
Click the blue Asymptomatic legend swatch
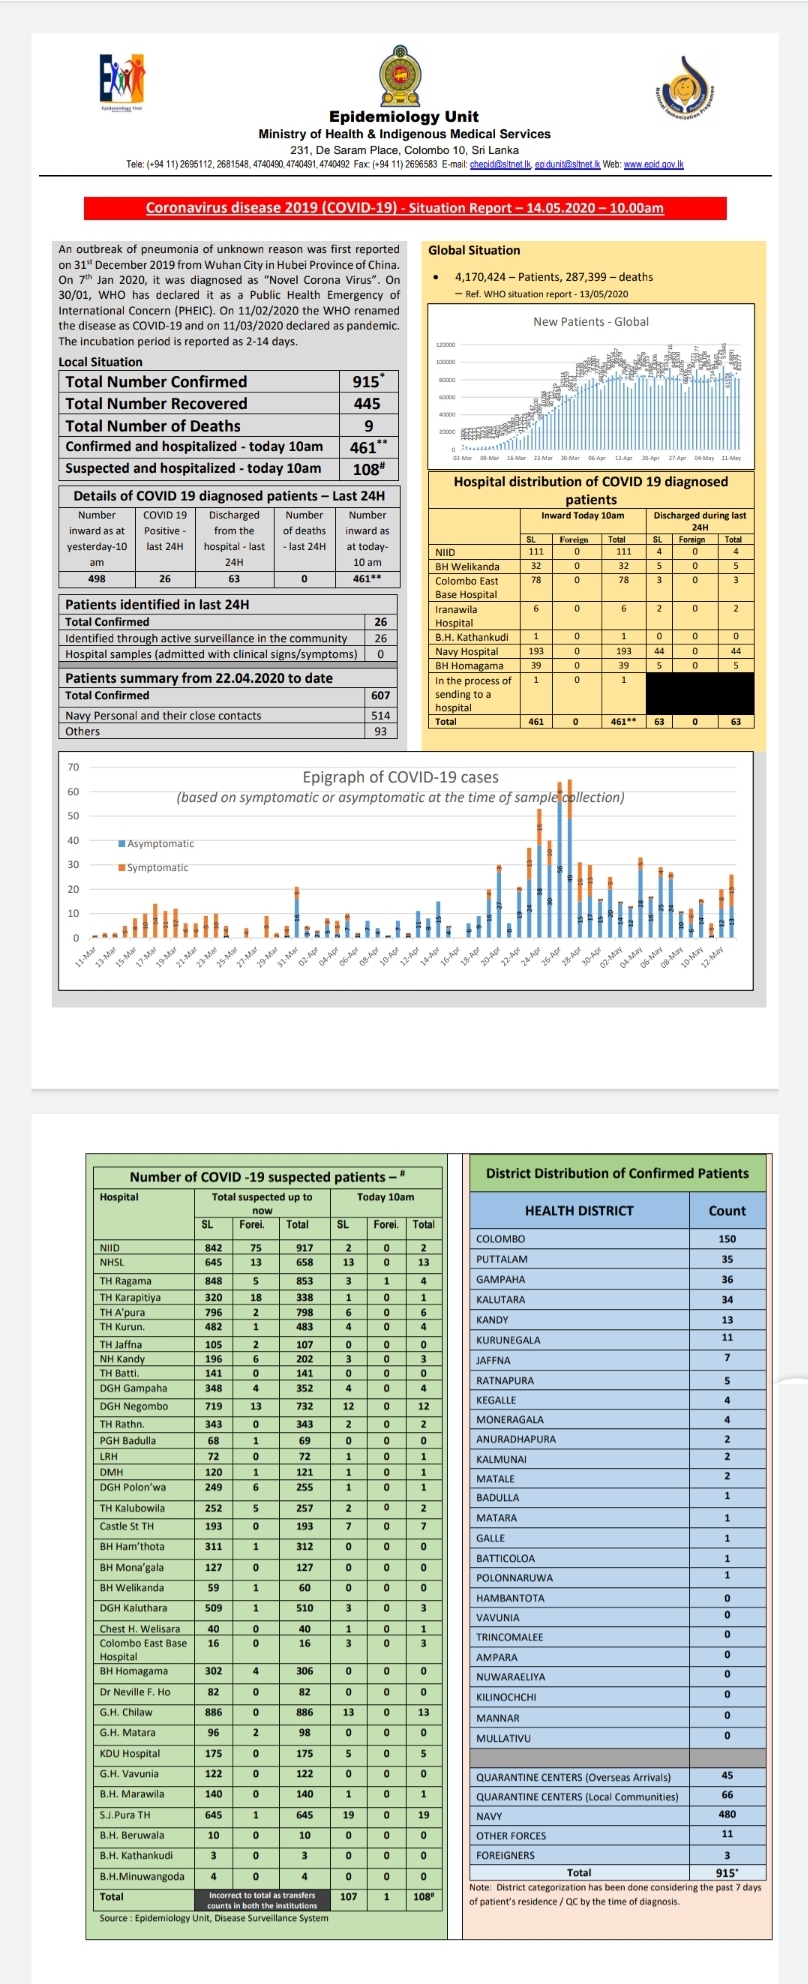(x=122, y=844)
